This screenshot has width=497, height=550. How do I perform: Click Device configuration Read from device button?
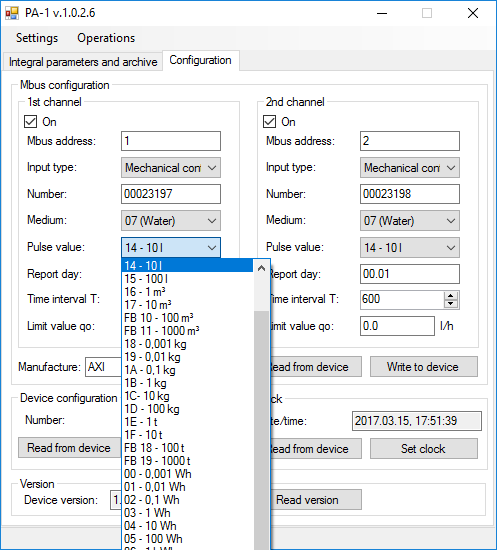pos(69,448)
